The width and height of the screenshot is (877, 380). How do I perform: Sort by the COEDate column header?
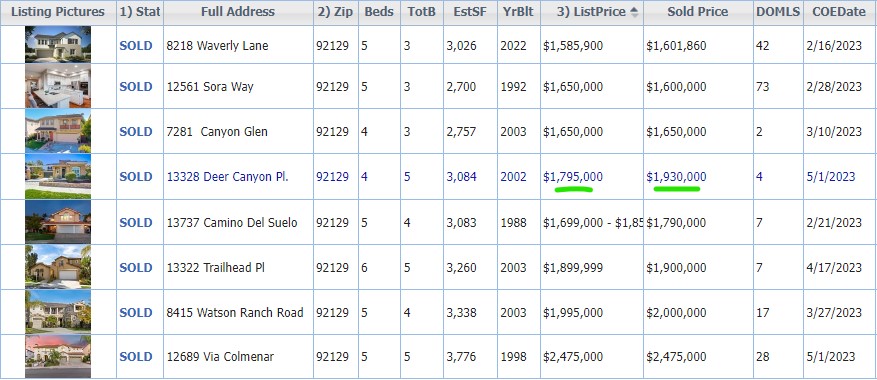pyautogui.click(x=839, y=12)
